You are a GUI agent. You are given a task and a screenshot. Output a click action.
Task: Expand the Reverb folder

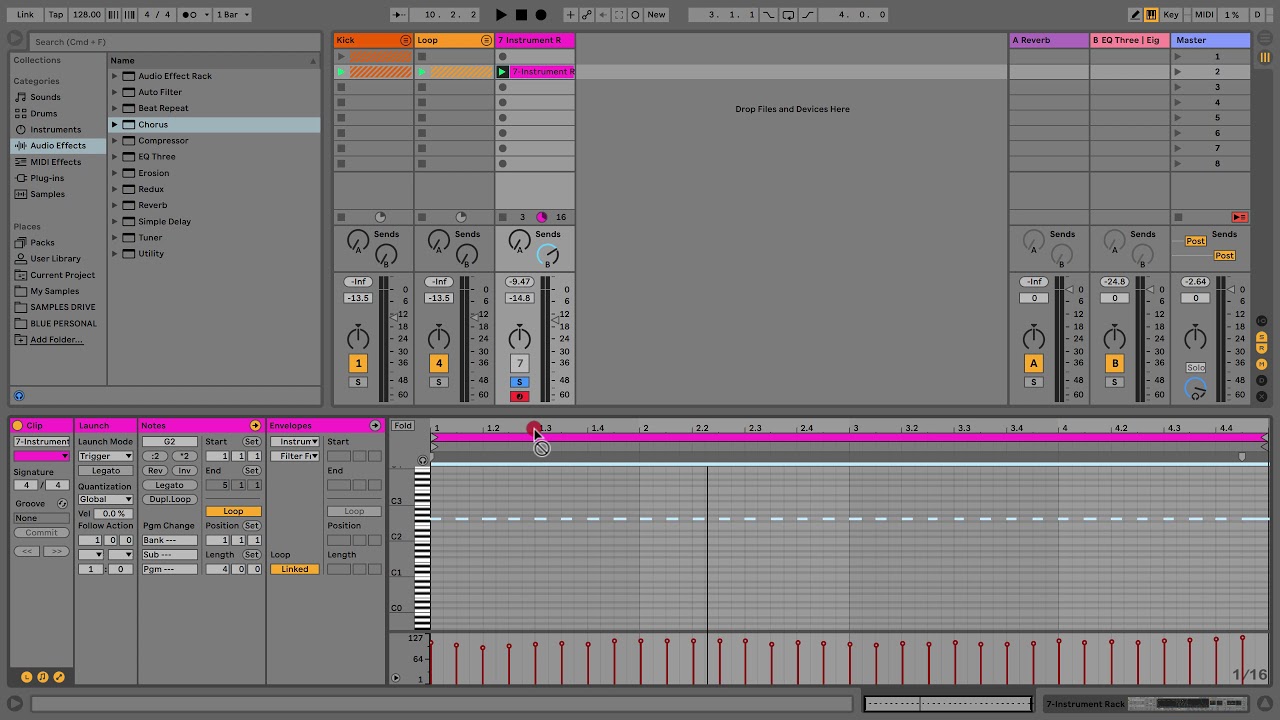[114, 205]
